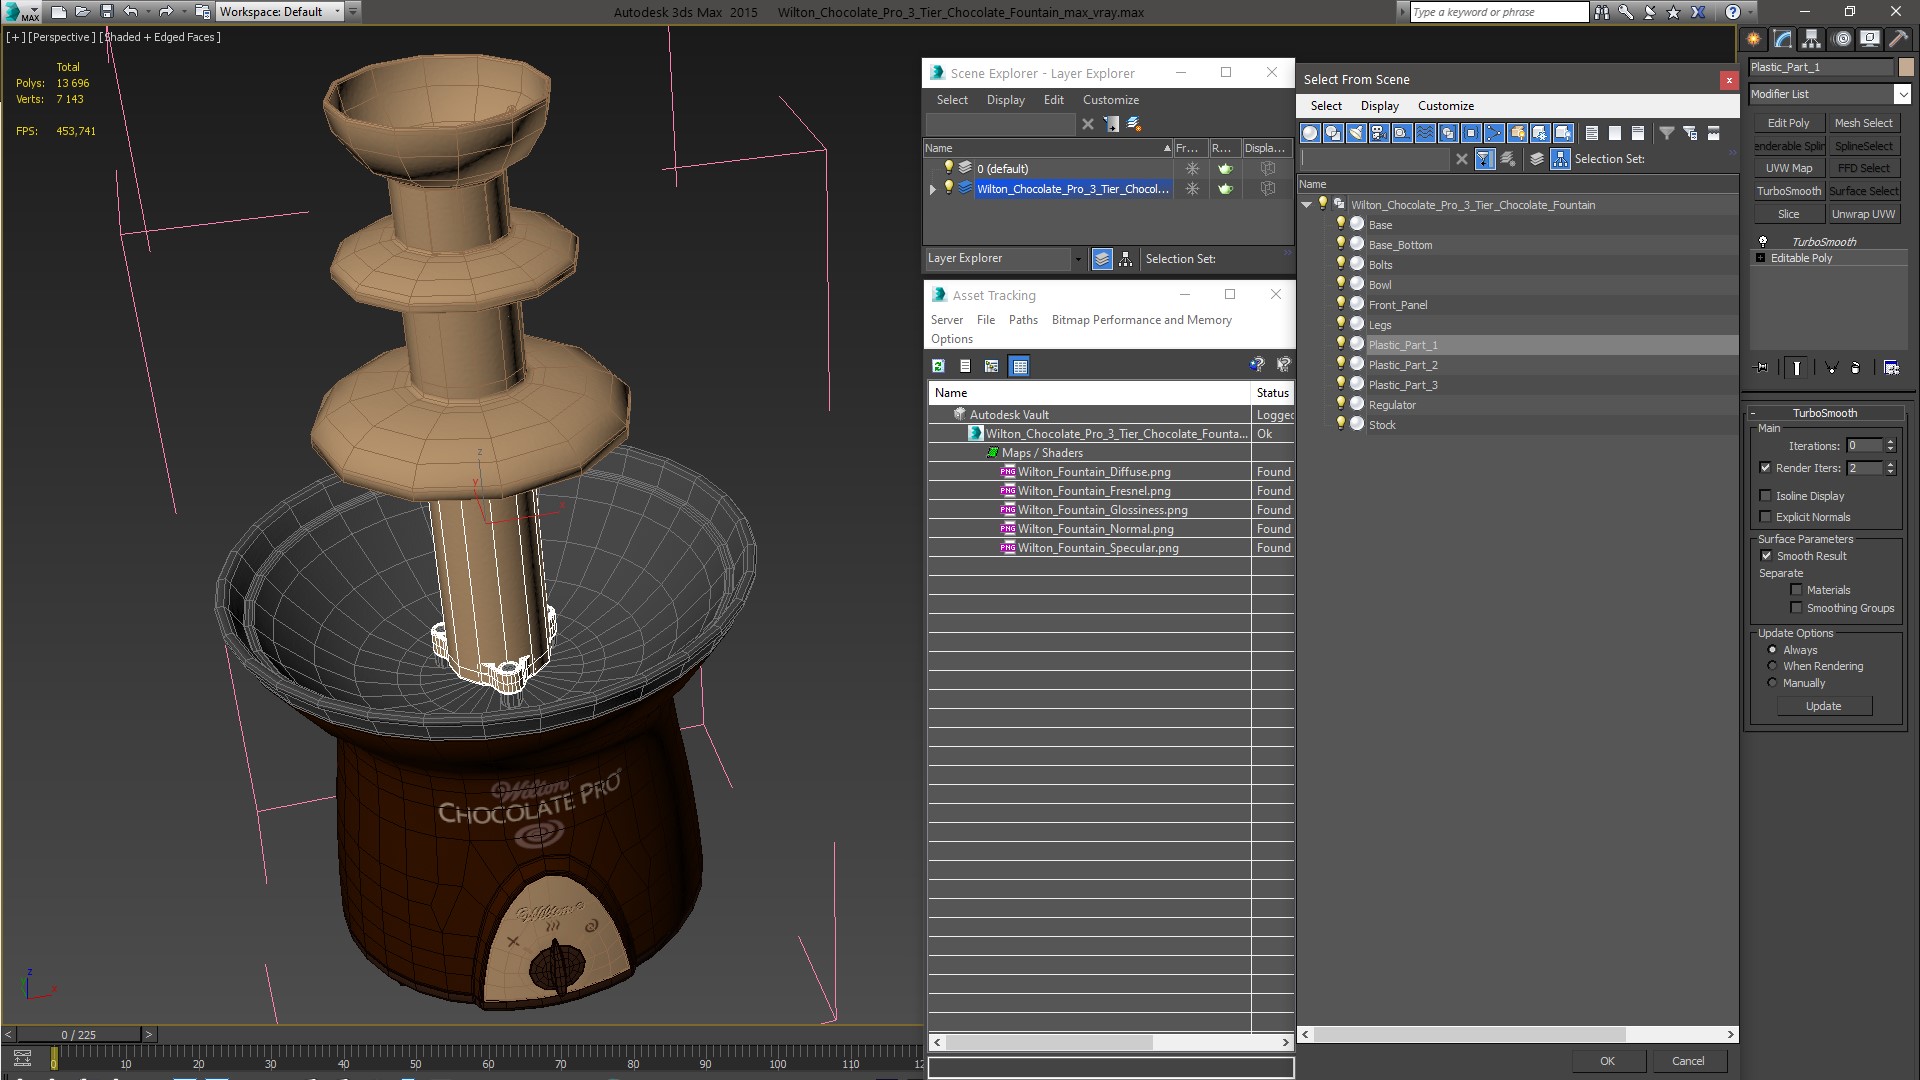
Task: Enable Separate by Smoothing Groups checkbox
Action: (x=1796, y=608)
